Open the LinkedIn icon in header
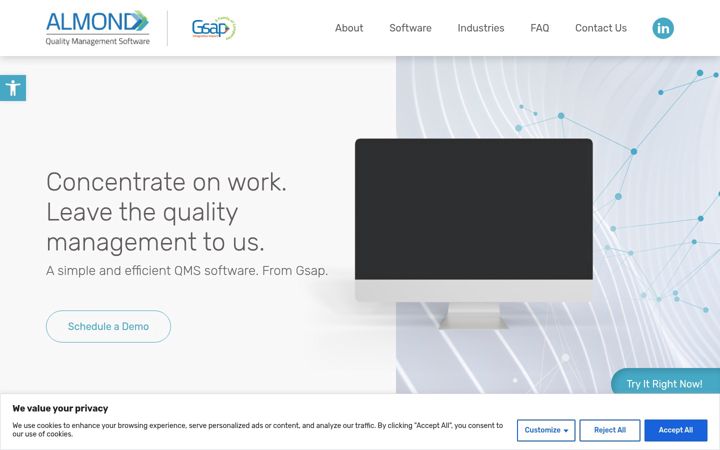720x450 pixels. (x=663, y=28)
